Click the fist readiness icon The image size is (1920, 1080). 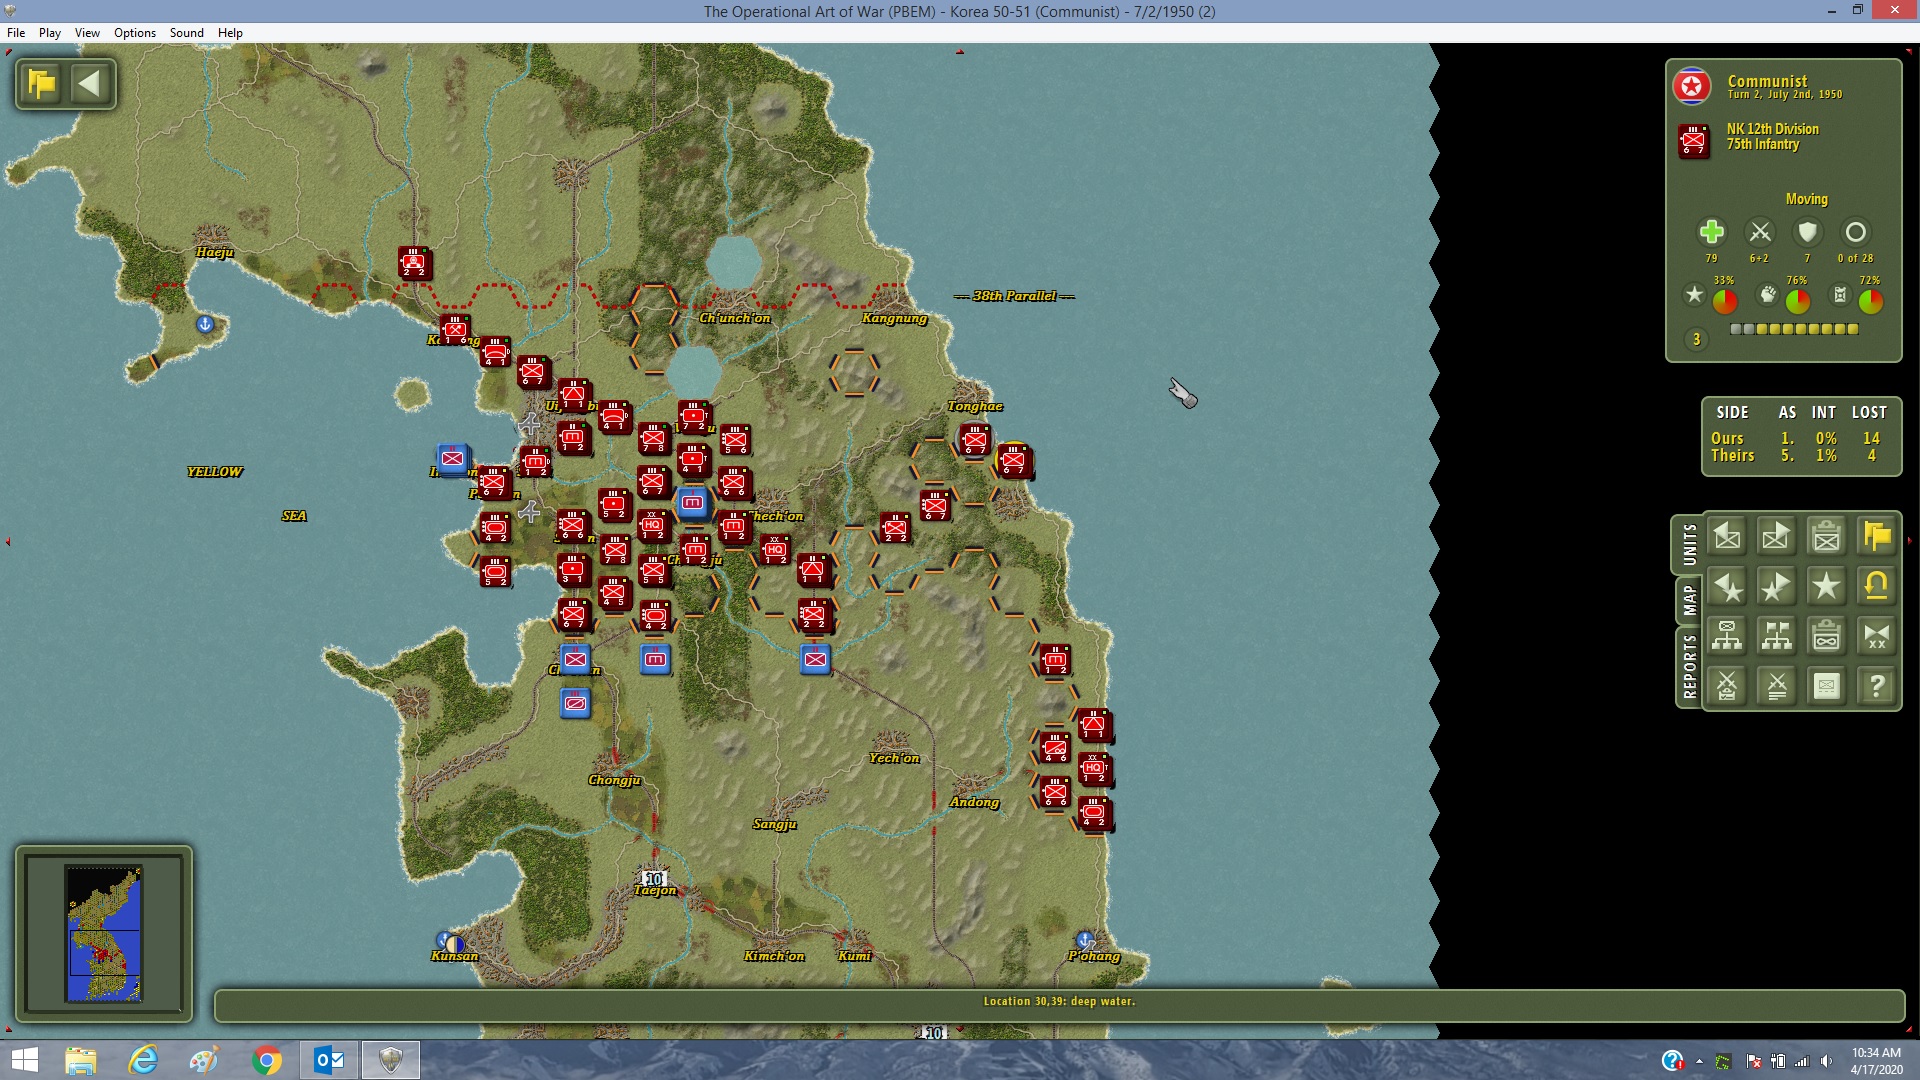tap(1768, 294)
